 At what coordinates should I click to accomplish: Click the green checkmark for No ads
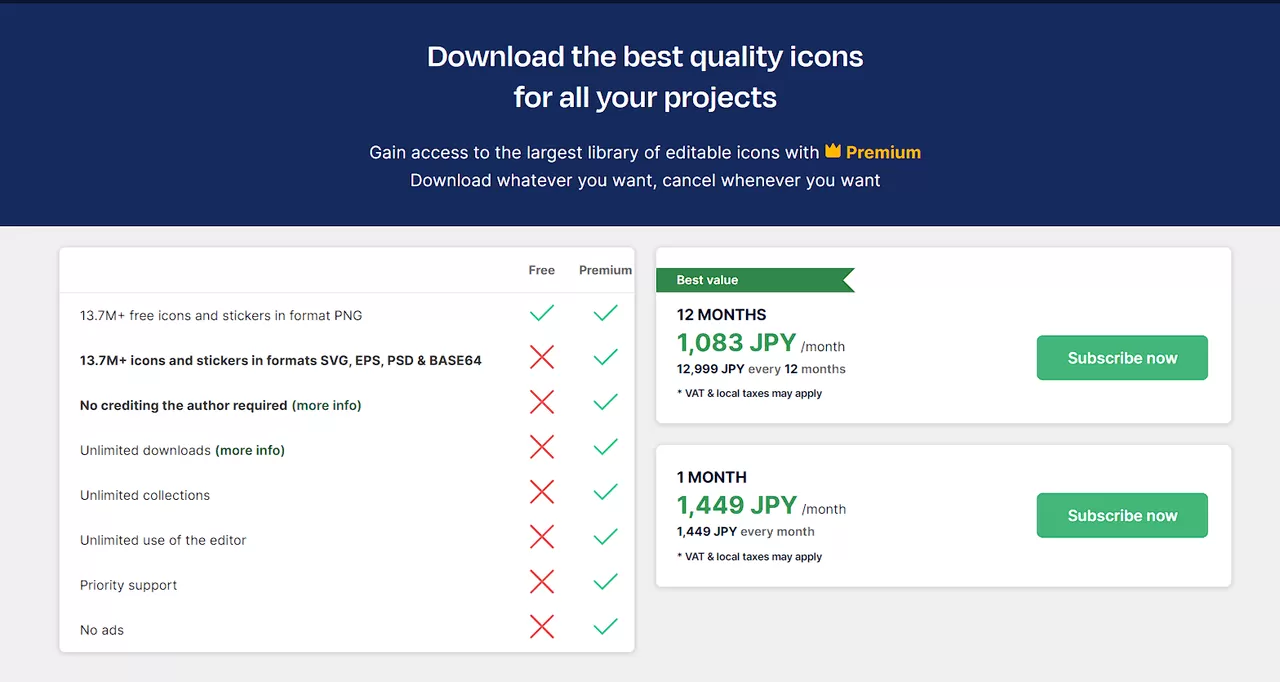point(605,626)
